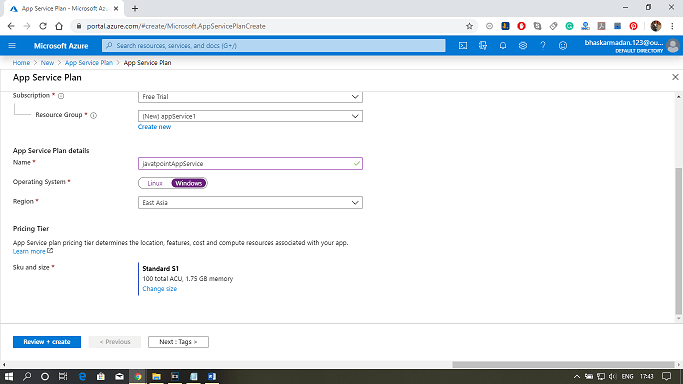Image resolution: width=683 pixels, height=384 pixels.
Task: Open Word from the taskbar
Action: tap(212, 377)
